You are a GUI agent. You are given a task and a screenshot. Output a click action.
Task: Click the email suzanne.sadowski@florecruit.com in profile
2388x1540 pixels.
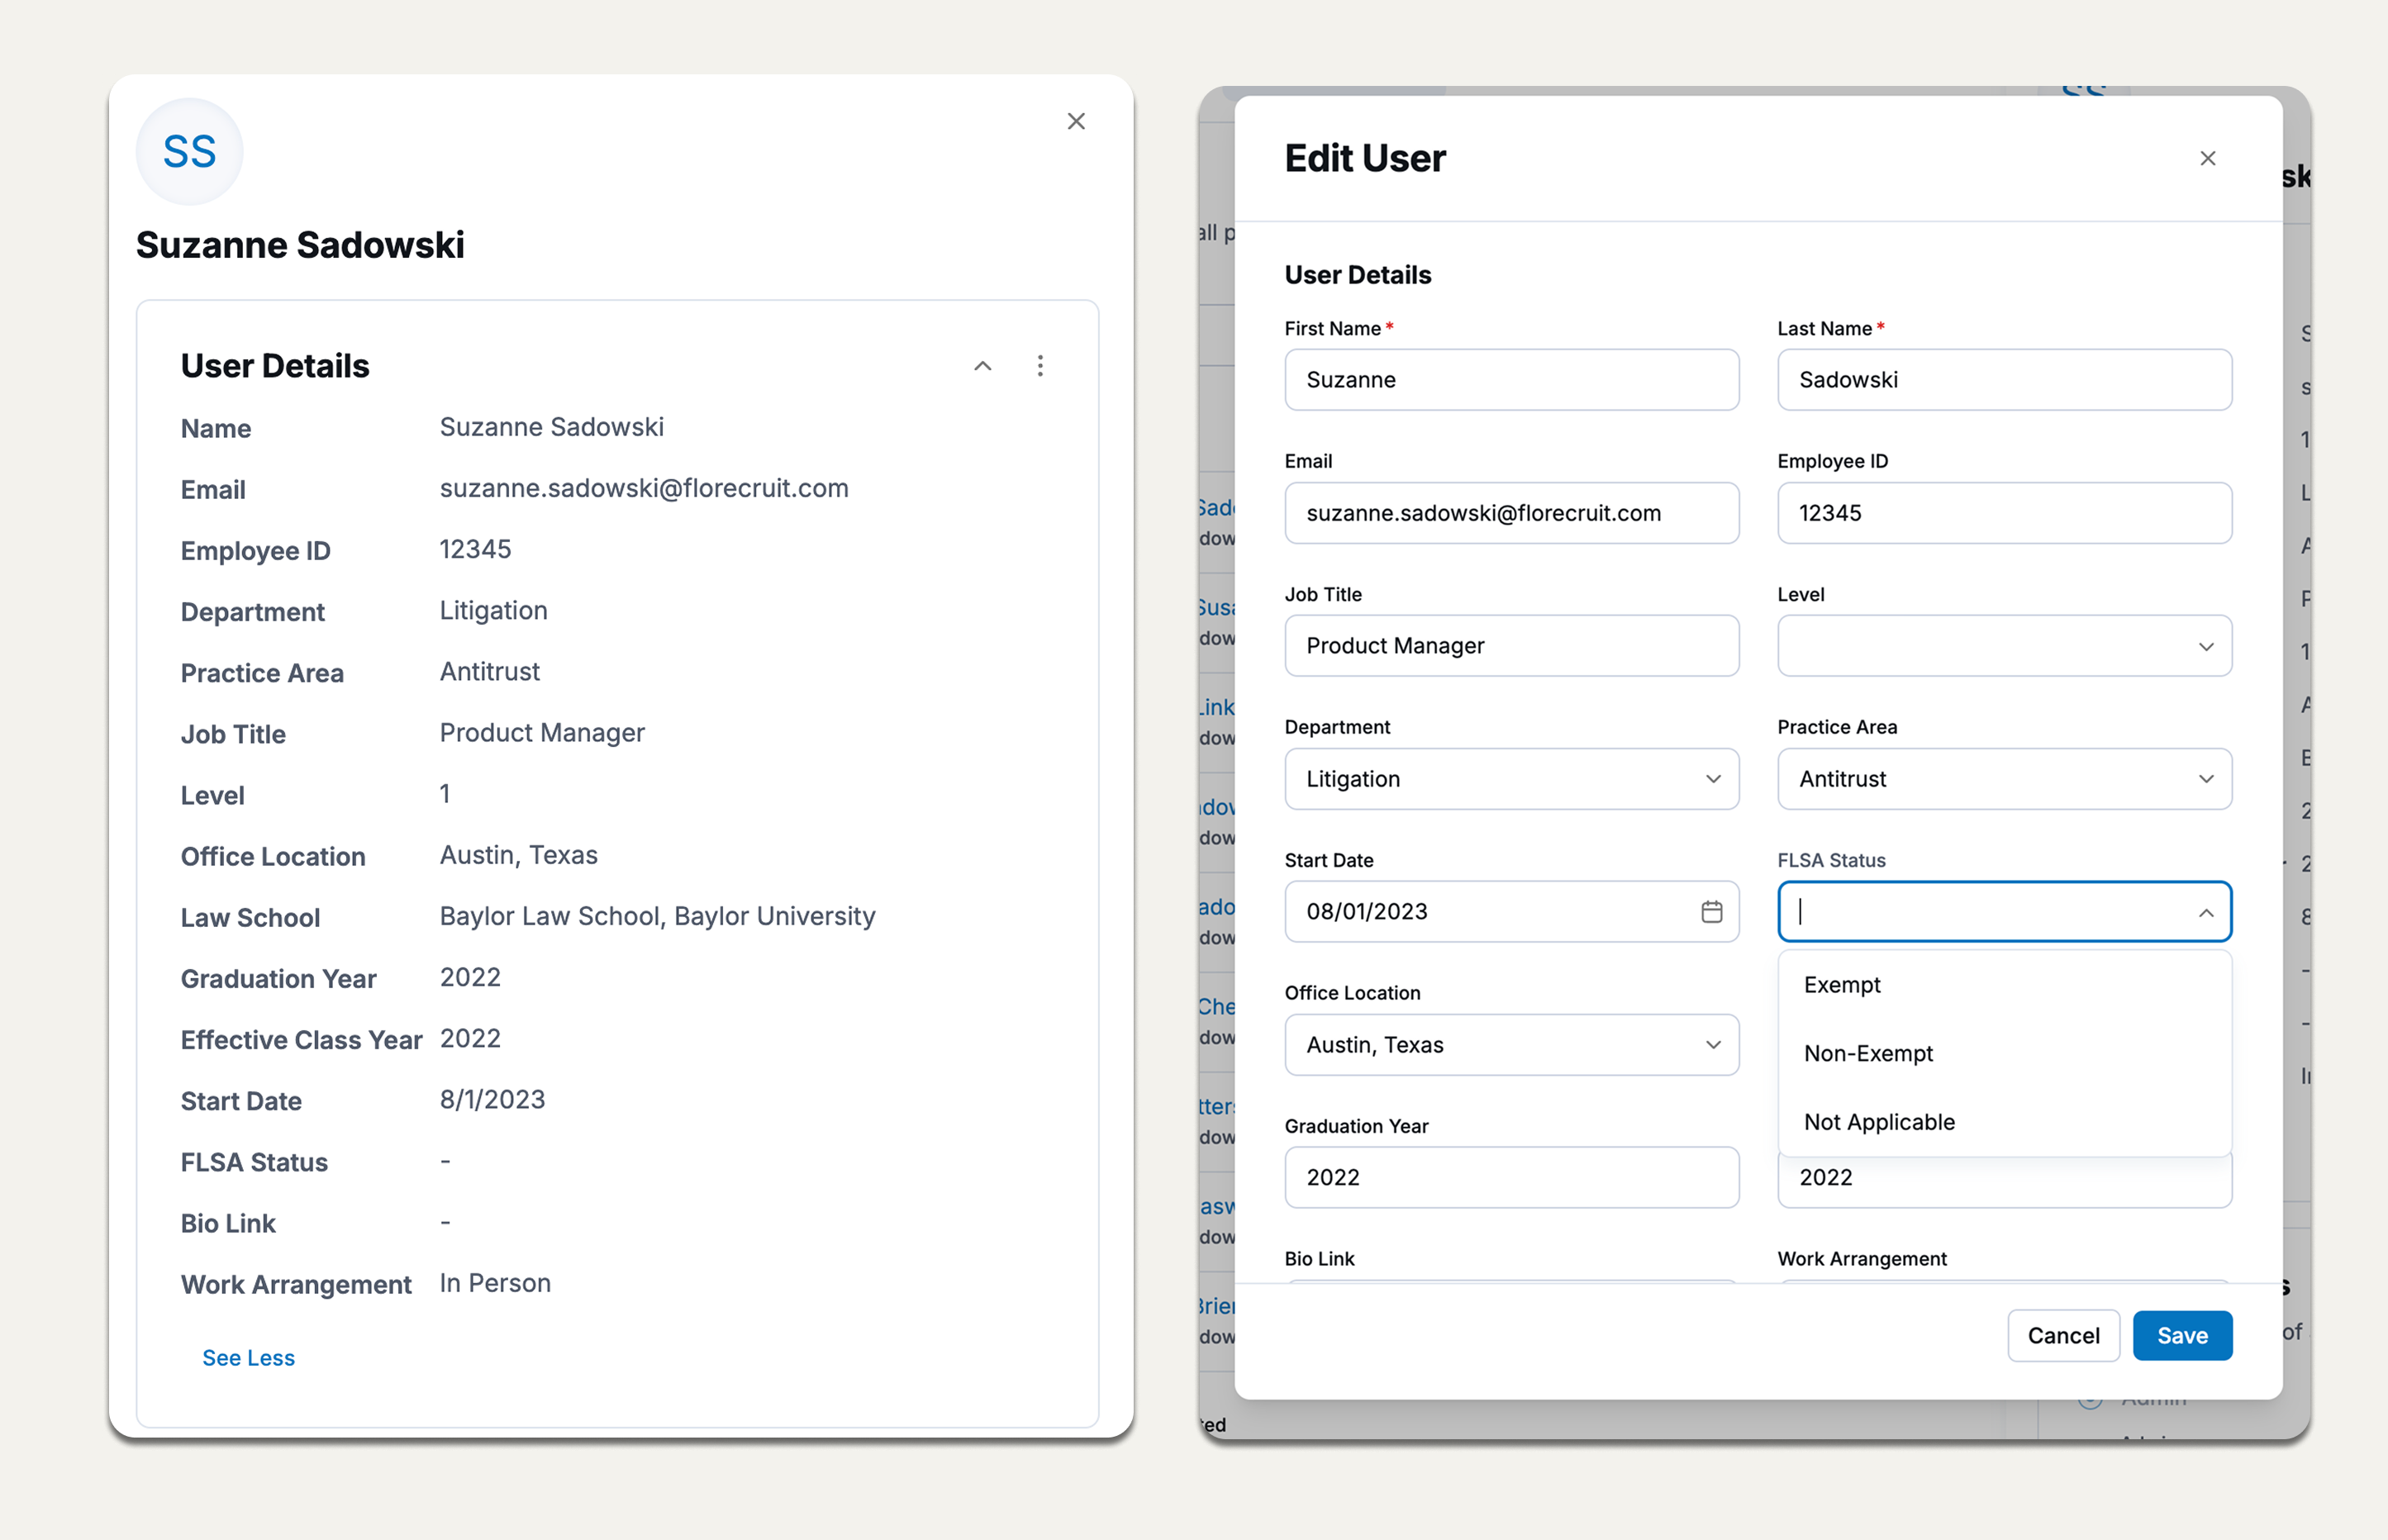(644, 488)
